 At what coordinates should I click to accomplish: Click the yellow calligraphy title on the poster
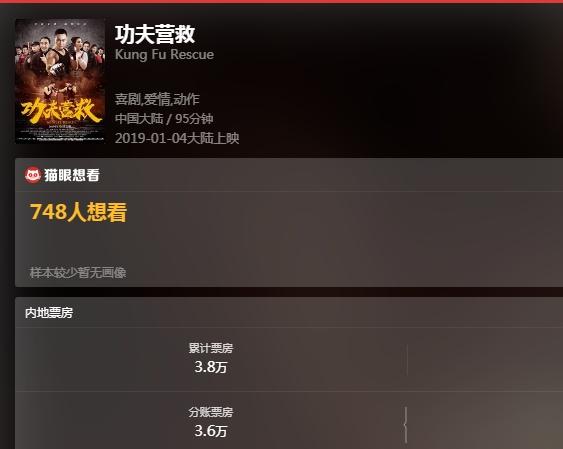click(61, 111)
